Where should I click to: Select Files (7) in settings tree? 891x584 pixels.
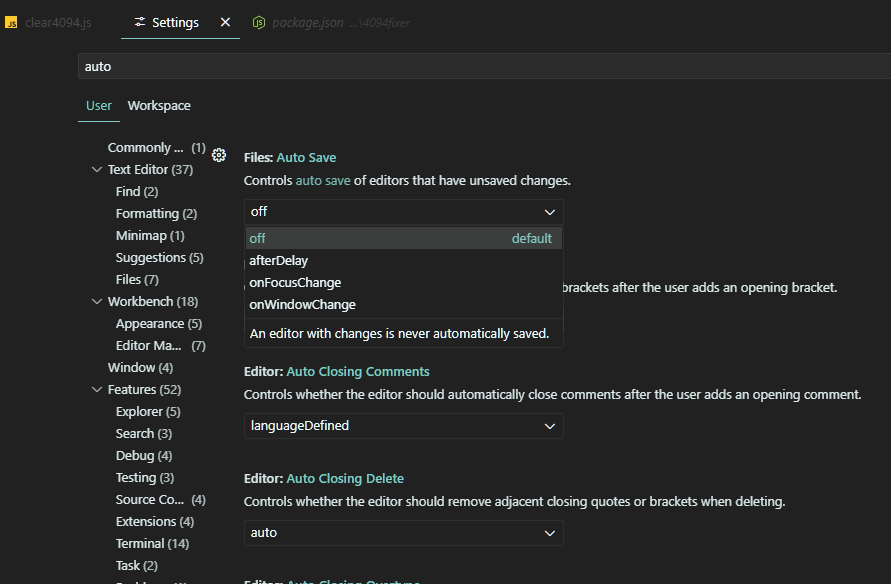(x=137, y=280)
